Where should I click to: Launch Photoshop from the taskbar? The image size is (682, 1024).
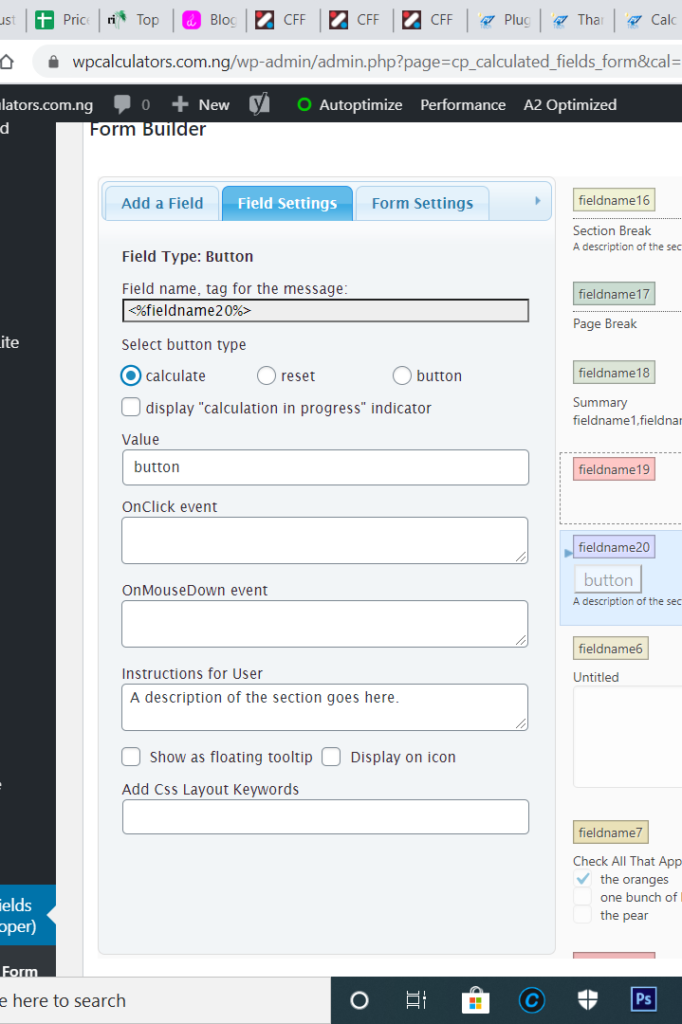pos(644,999)
